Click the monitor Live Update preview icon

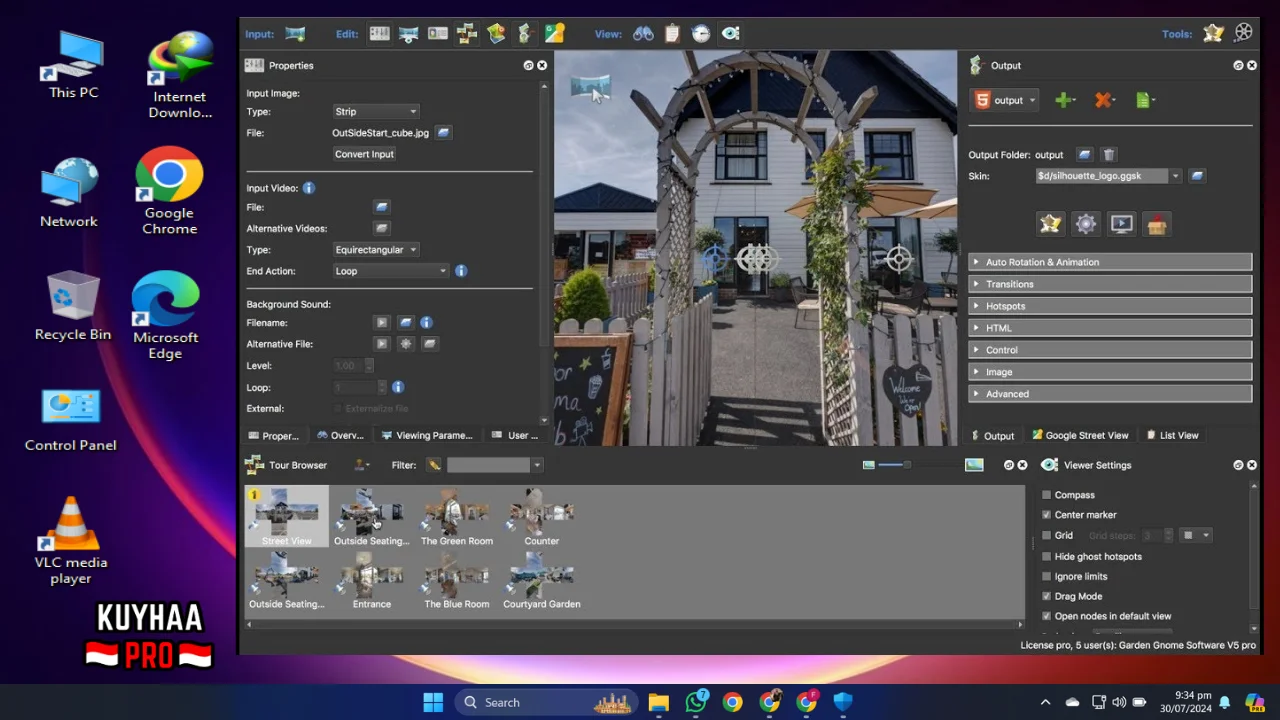click(x=1122, y=224)
